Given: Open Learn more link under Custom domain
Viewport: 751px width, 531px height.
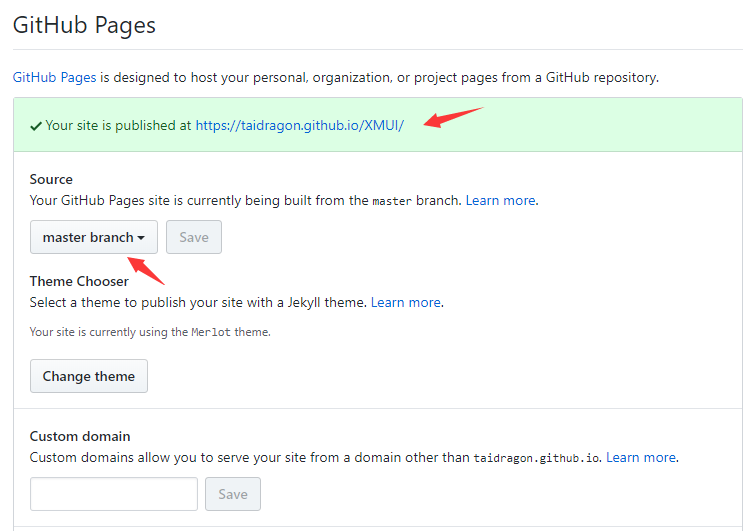Looking at the screenshot, I should coord(641,457).
